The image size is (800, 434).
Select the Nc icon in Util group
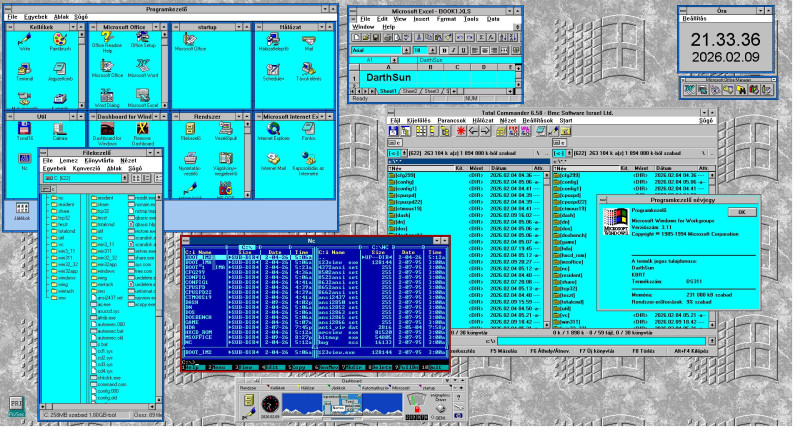(24, 161)
